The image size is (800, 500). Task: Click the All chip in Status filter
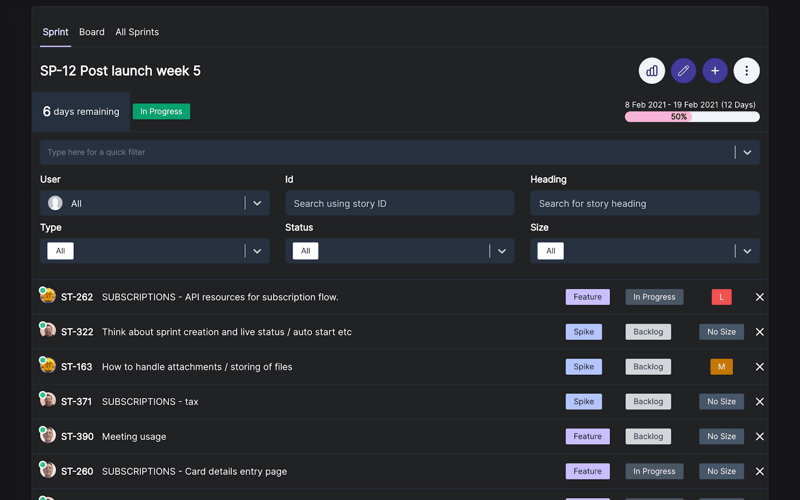[305, 251]
